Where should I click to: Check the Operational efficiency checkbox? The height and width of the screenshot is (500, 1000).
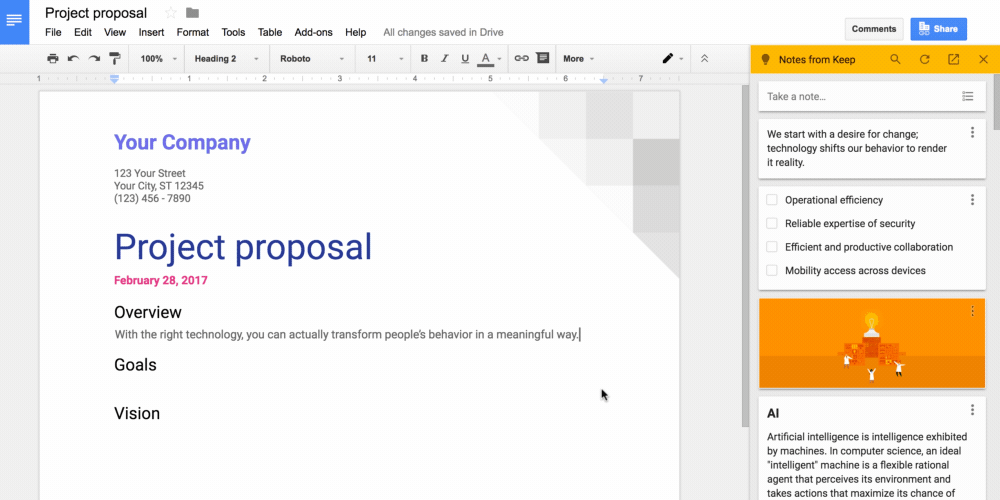coord(772,200)
